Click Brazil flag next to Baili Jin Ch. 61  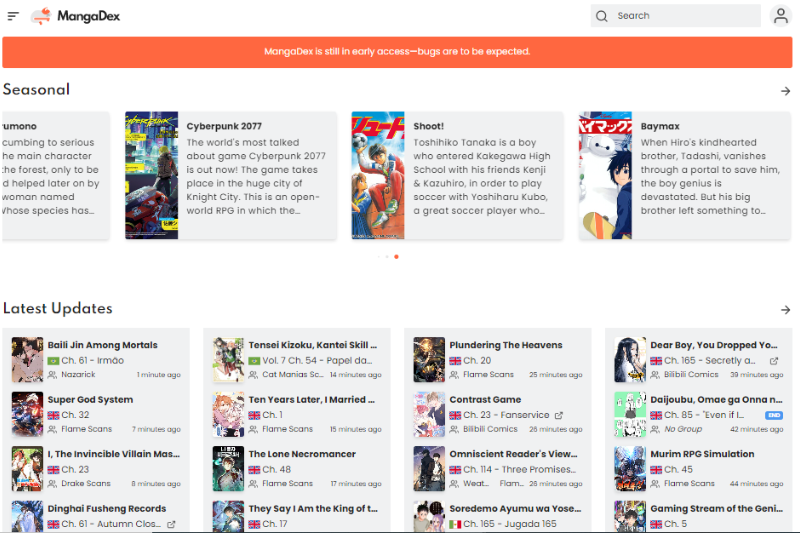click(54, 361)
